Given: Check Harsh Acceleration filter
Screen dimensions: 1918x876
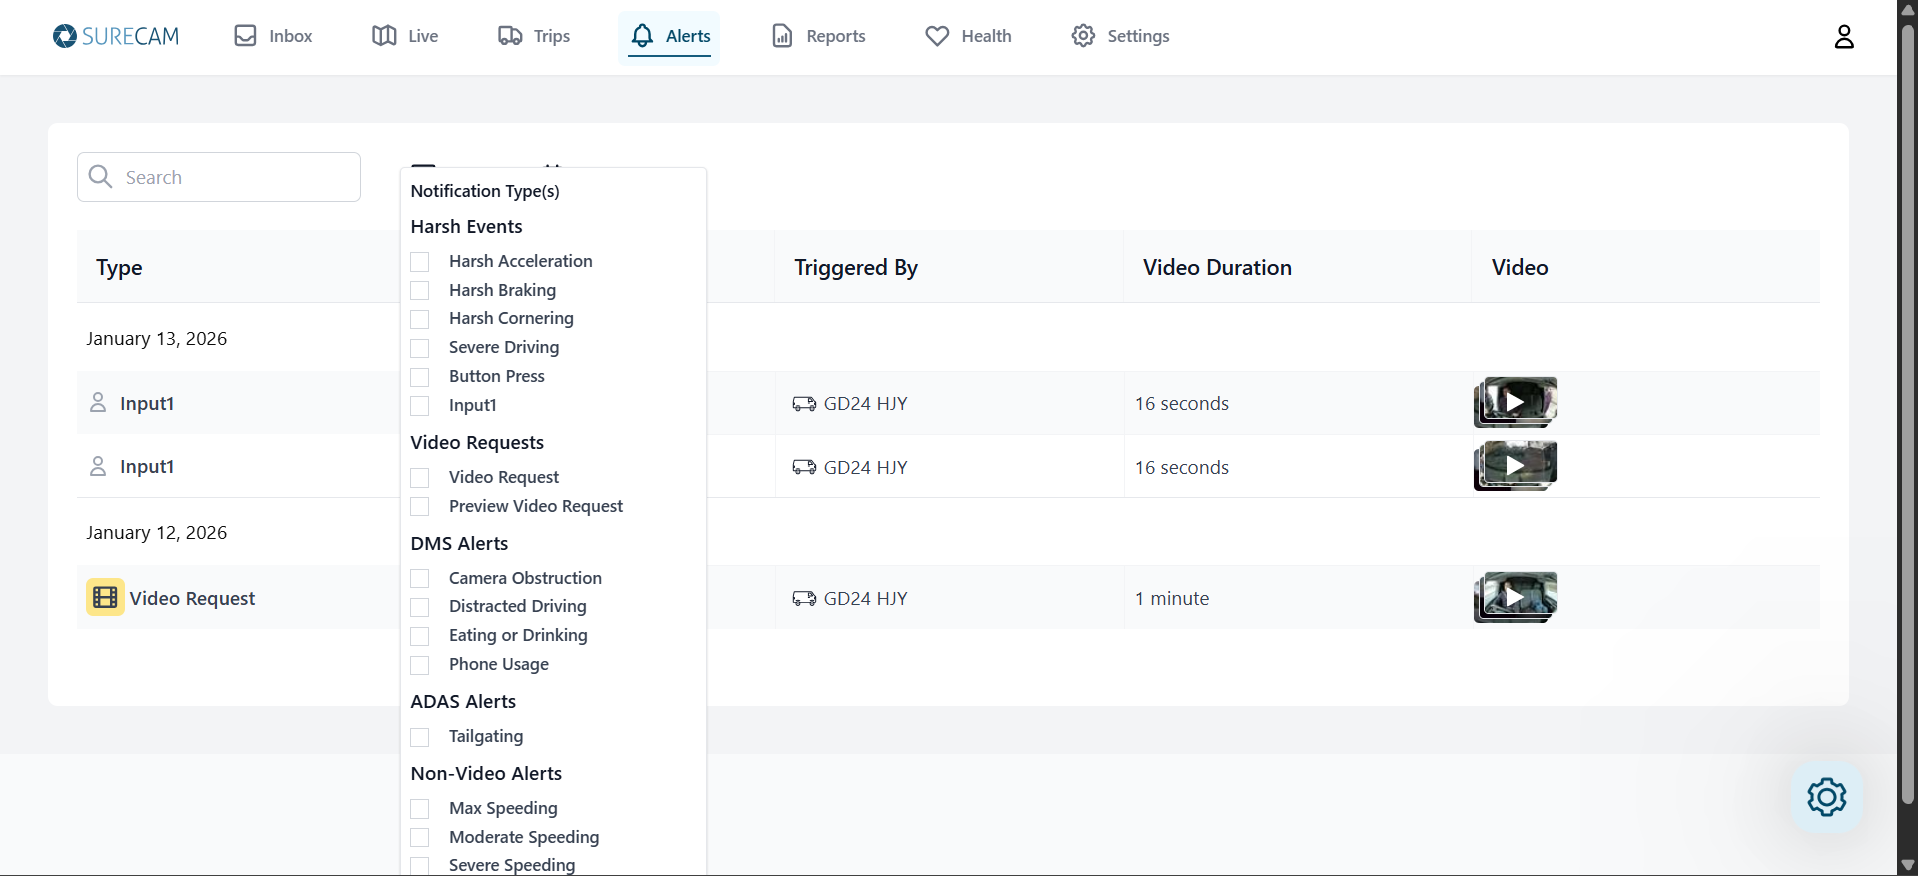Looking at the screenshot, I should [420, 262].
